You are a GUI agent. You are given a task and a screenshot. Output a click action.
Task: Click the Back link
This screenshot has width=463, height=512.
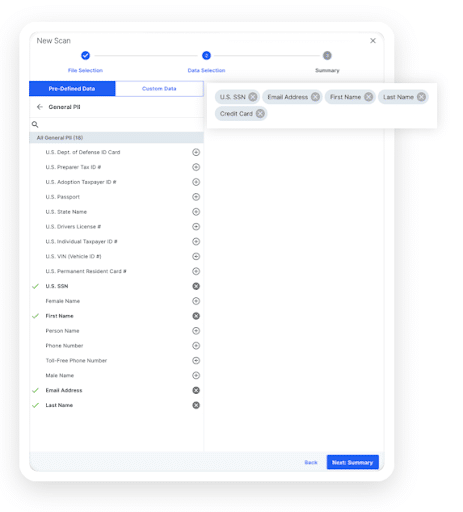(311, 463)
